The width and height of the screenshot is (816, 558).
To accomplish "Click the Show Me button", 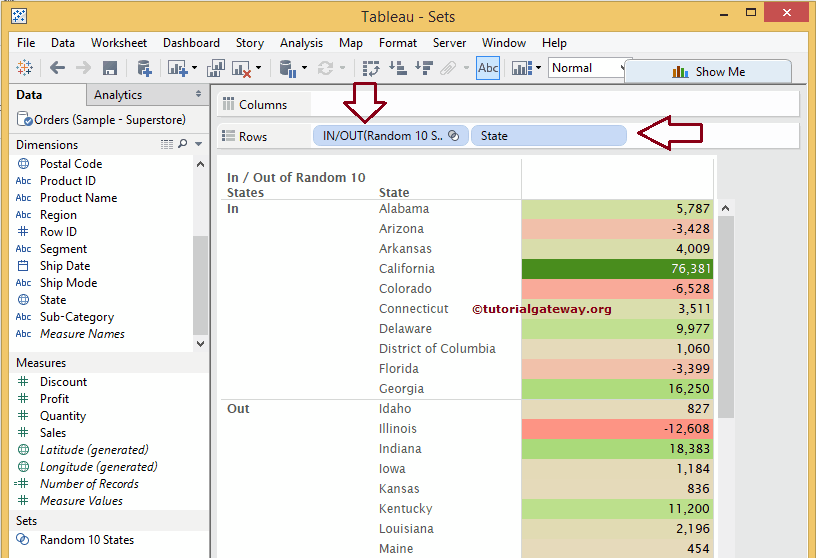I will pos(708,72).
